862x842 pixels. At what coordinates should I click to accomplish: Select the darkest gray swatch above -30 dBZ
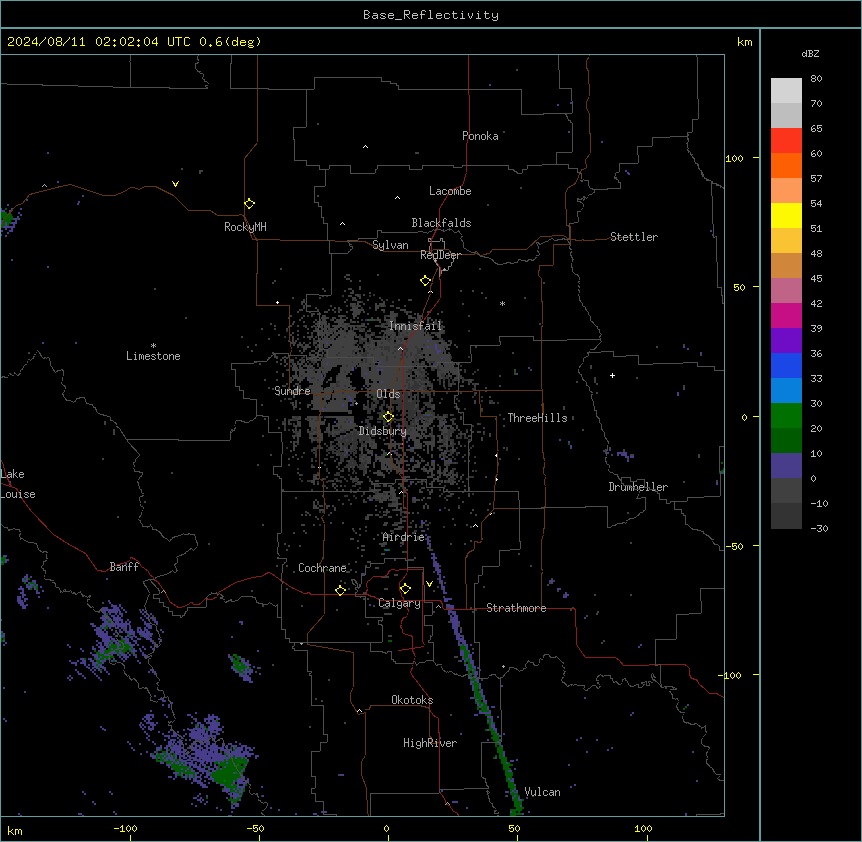786,516
